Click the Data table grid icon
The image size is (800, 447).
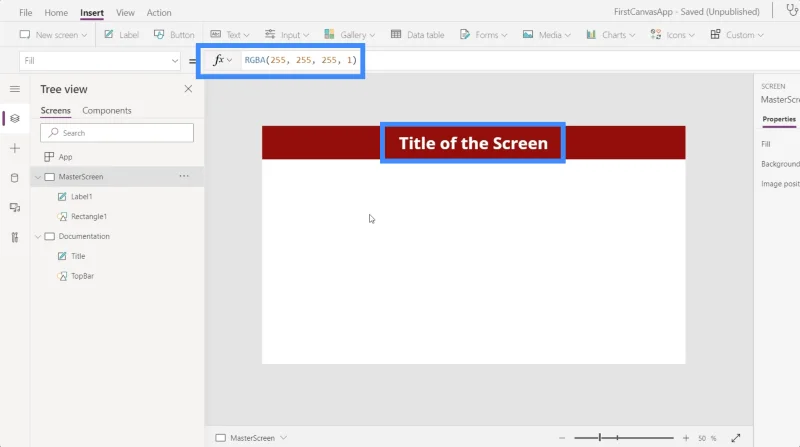pos(396,34)
